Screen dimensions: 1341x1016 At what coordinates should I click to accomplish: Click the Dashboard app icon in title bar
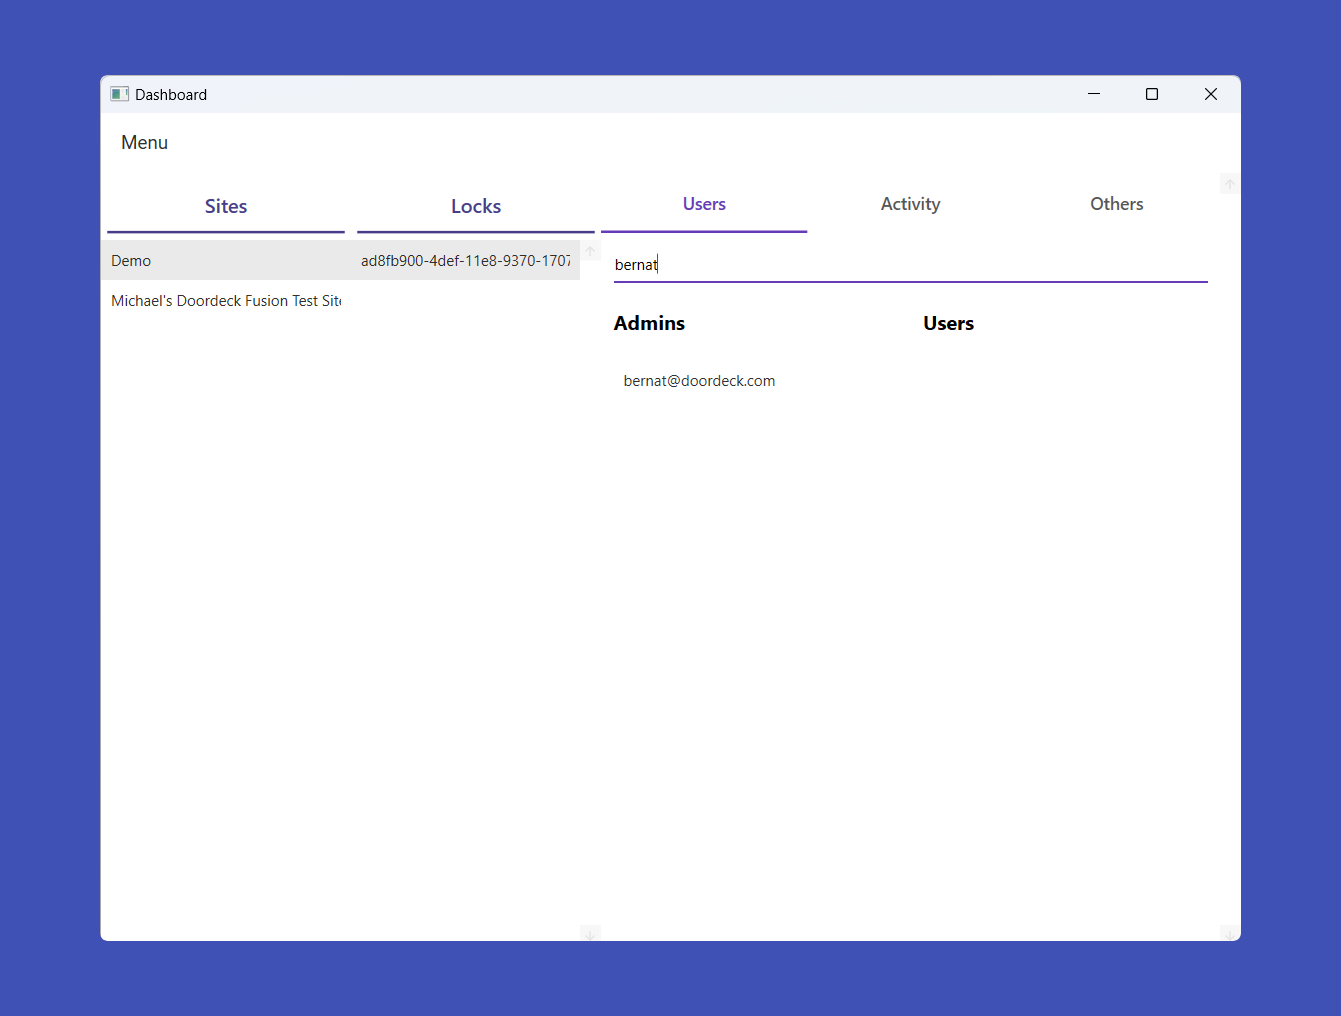pyautogui.click(x=119, y=93)
